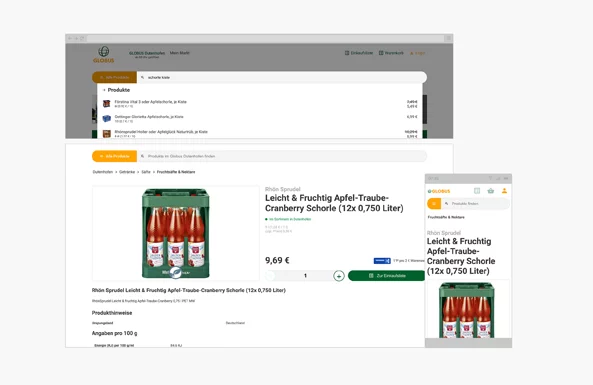Select the 'Angaben pro 100 g' heading
The width and height of the screenshot is (593, 385).
[x=115, y=333]
